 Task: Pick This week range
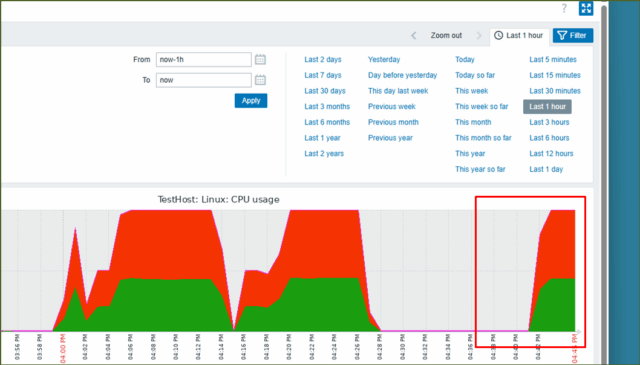coord(472,91)
